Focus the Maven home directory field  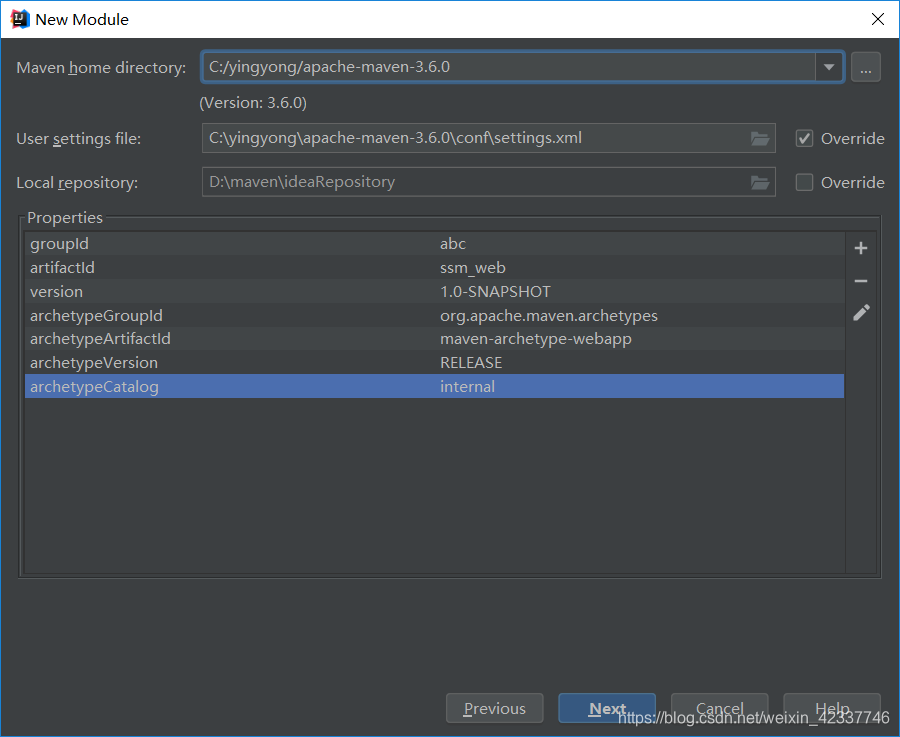509,67
